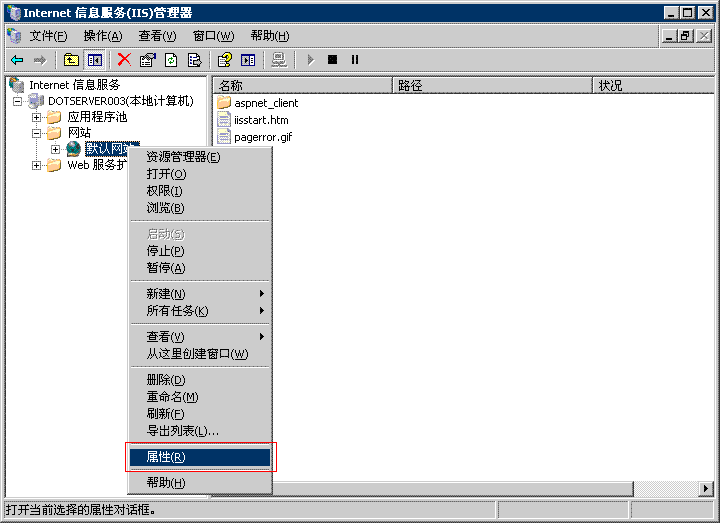Choose 资源管理器(E) from context menu

200,157
